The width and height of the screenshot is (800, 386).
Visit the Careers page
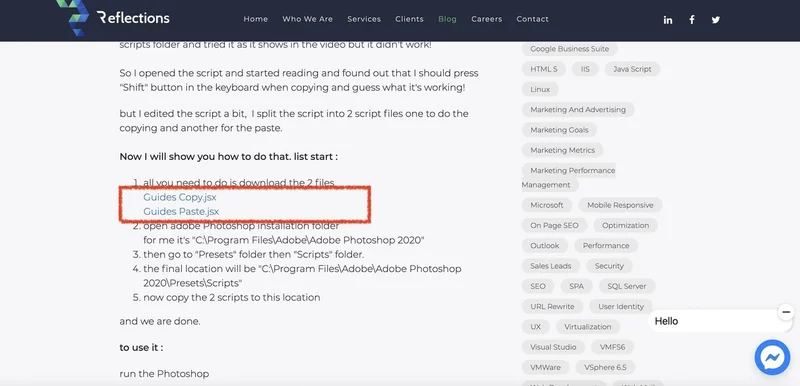(487, 19)
